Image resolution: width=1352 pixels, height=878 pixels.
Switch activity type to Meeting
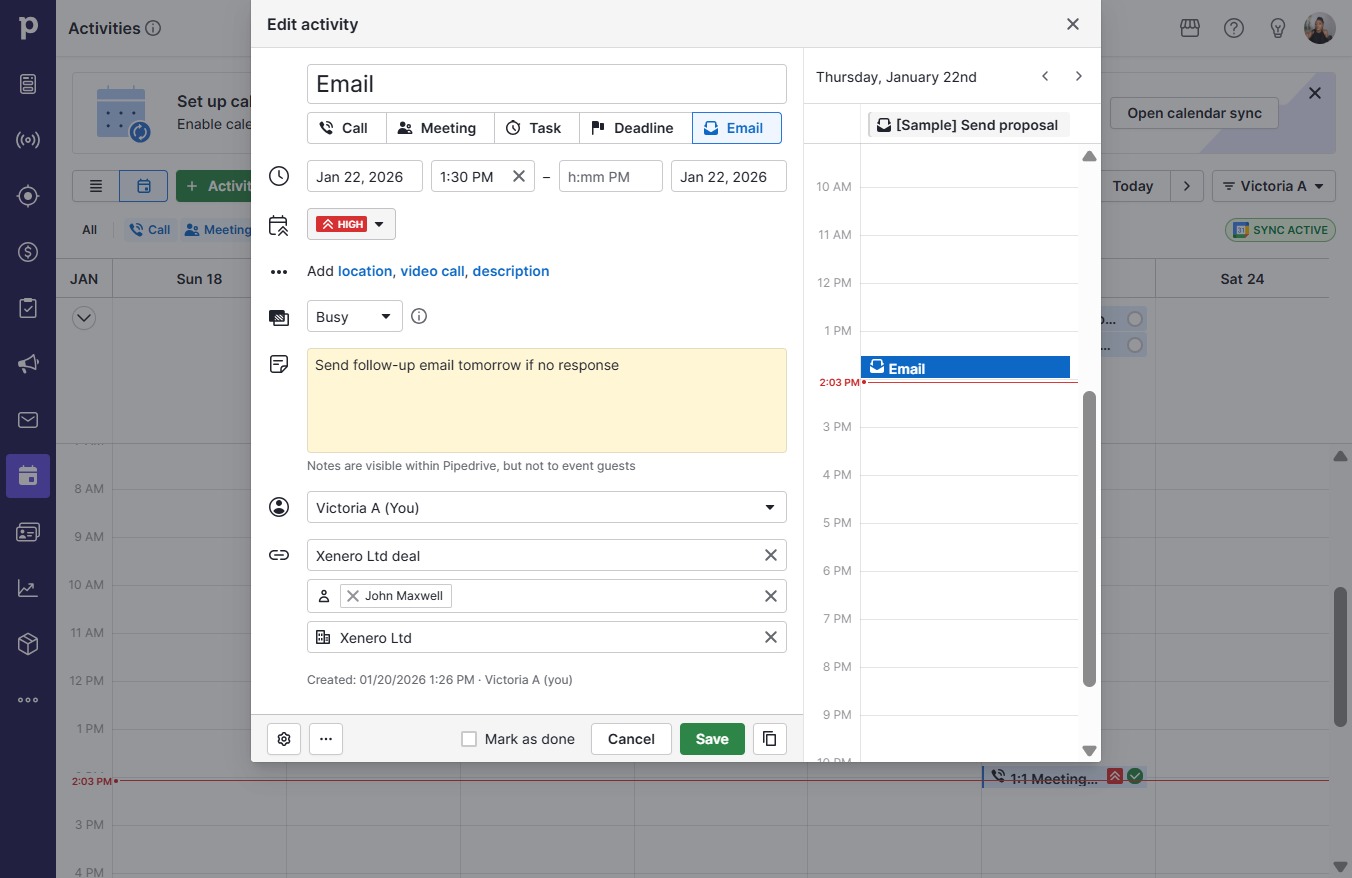pyautogui.click(x=437, y=128)
